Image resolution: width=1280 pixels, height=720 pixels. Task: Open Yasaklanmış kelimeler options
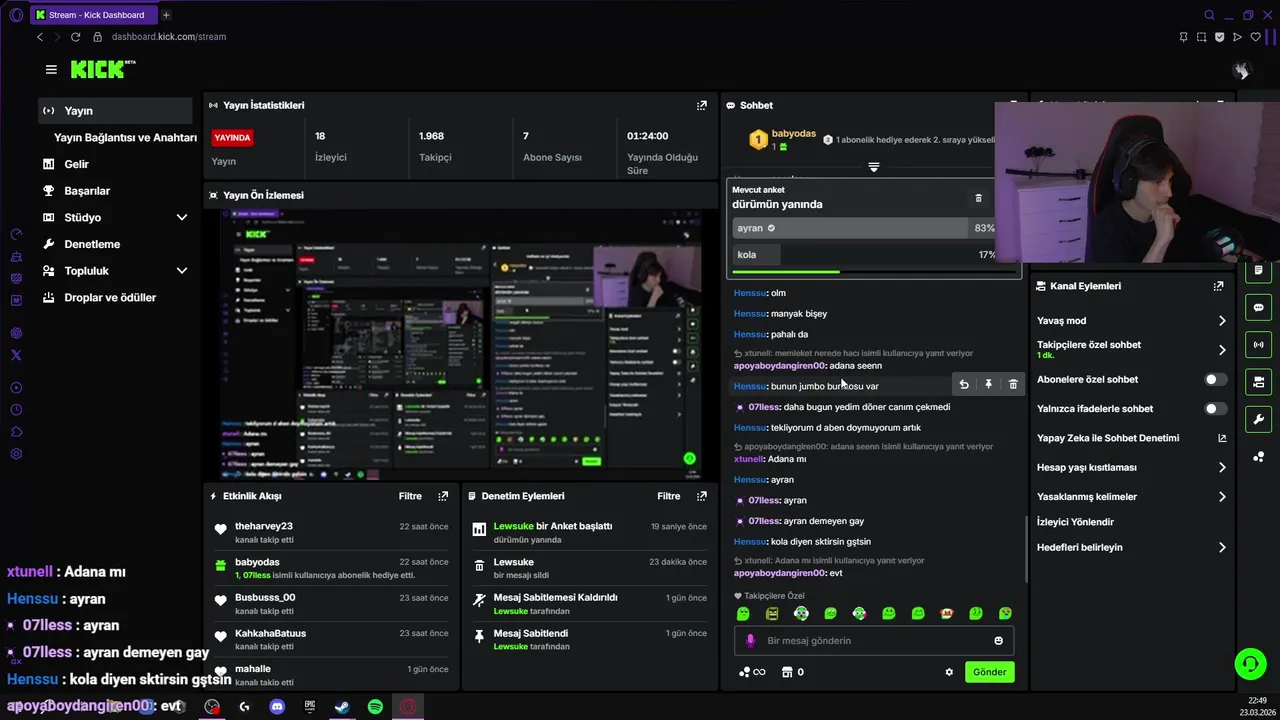coord(1130,497)
